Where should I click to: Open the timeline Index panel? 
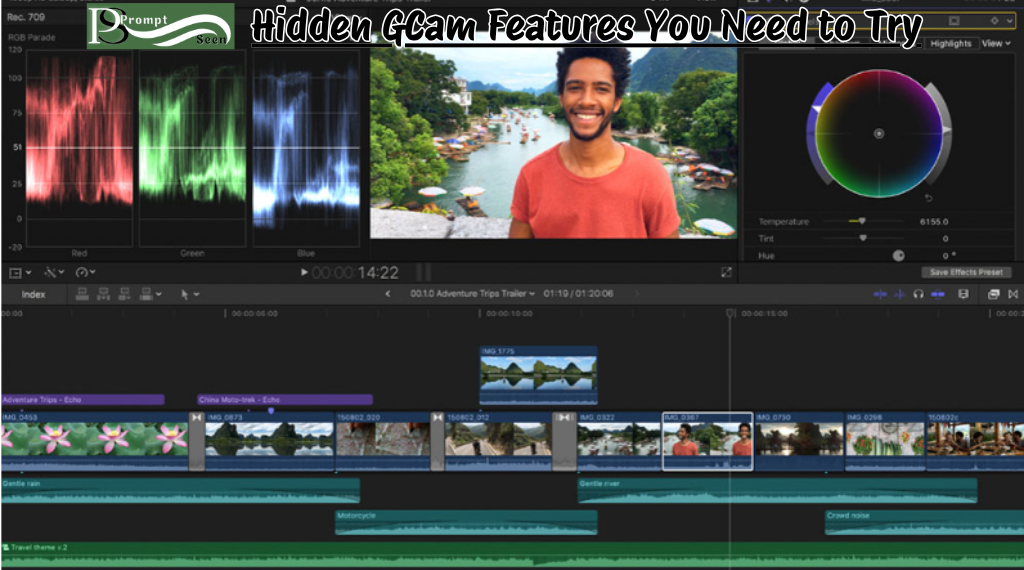(33, 294)
